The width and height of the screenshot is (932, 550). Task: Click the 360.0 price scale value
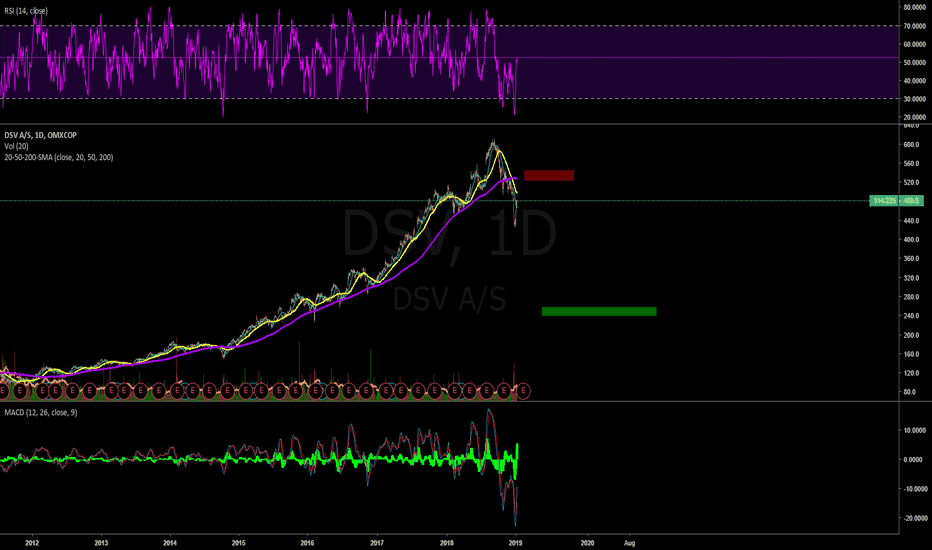tap(911, 259)
